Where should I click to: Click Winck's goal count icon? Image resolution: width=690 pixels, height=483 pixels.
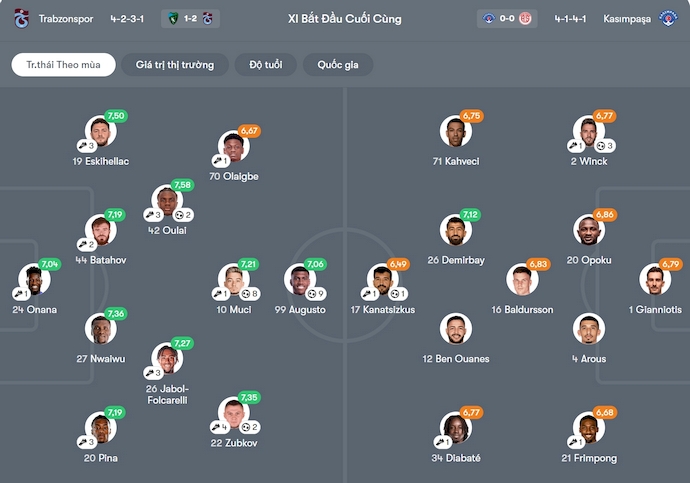point(603,146)
